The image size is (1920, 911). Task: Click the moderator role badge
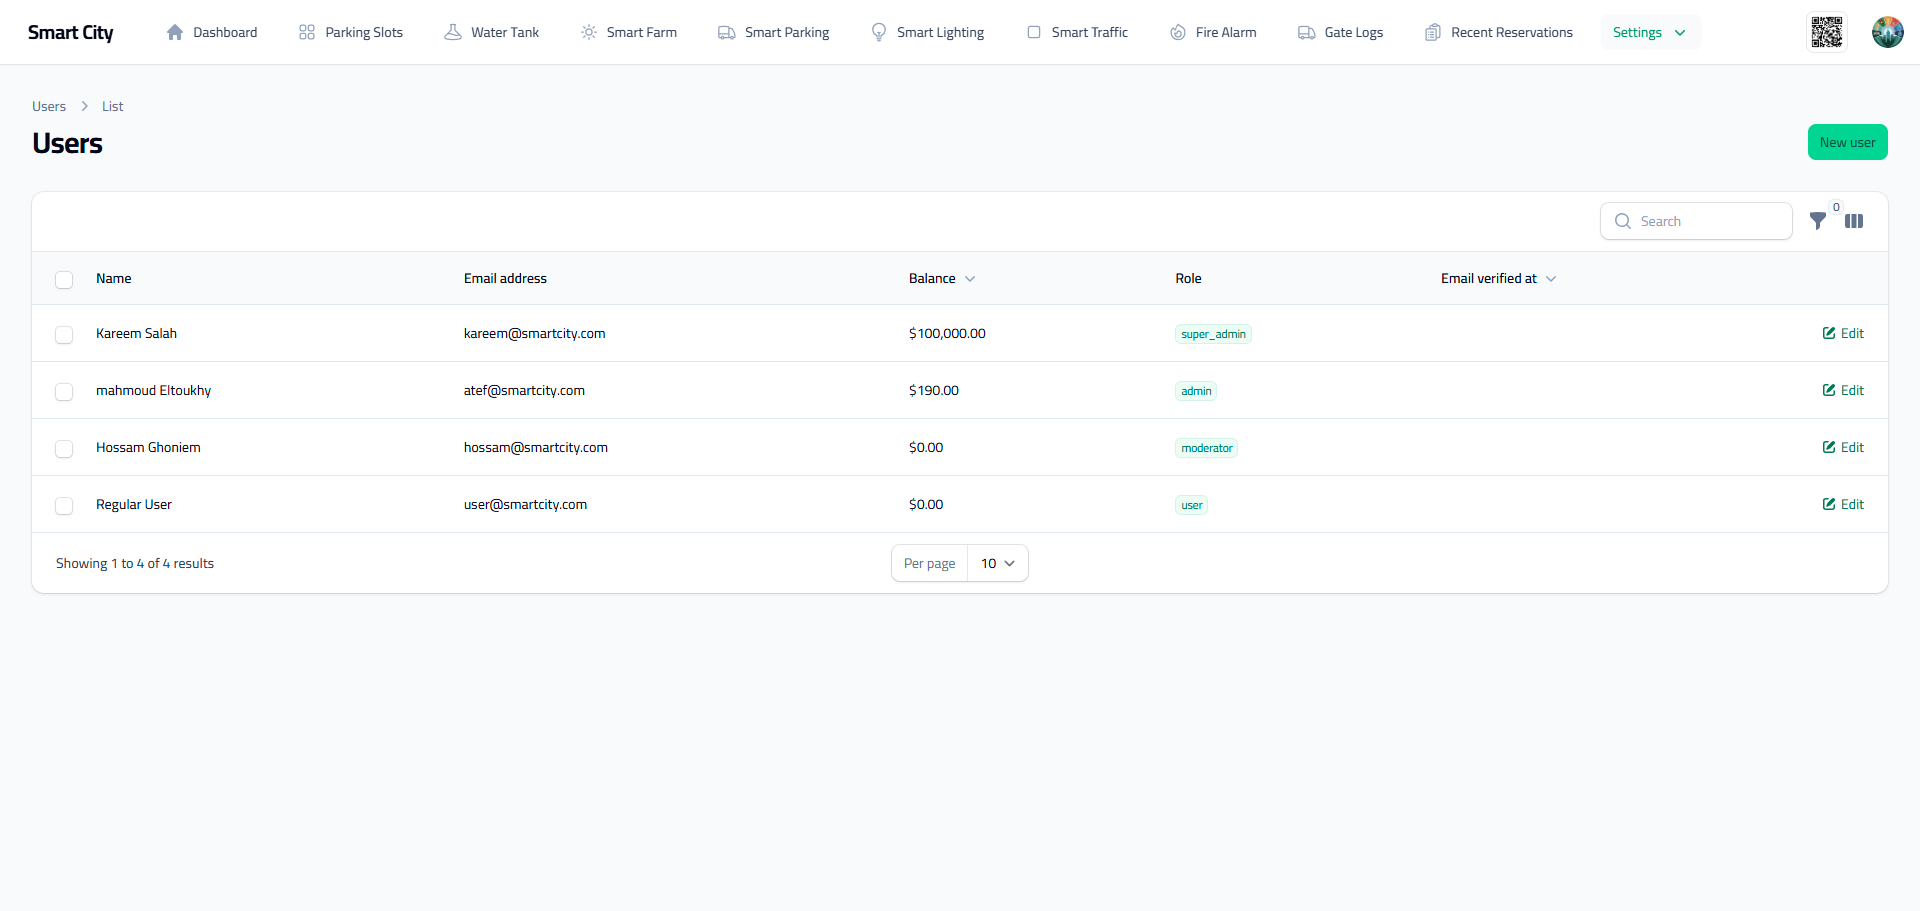(1206, 448)
